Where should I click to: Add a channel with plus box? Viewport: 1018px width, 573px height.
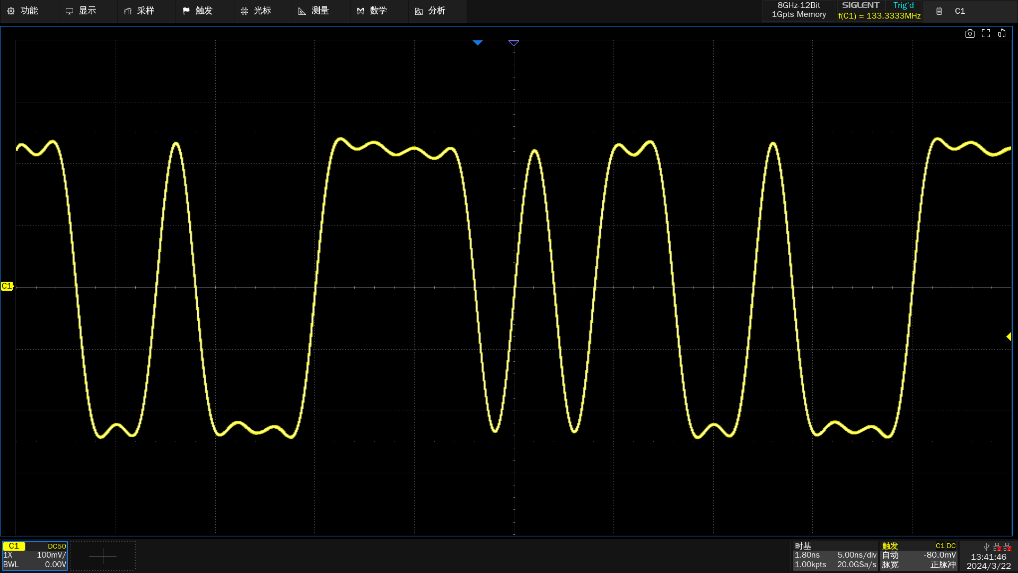[103, 556]
